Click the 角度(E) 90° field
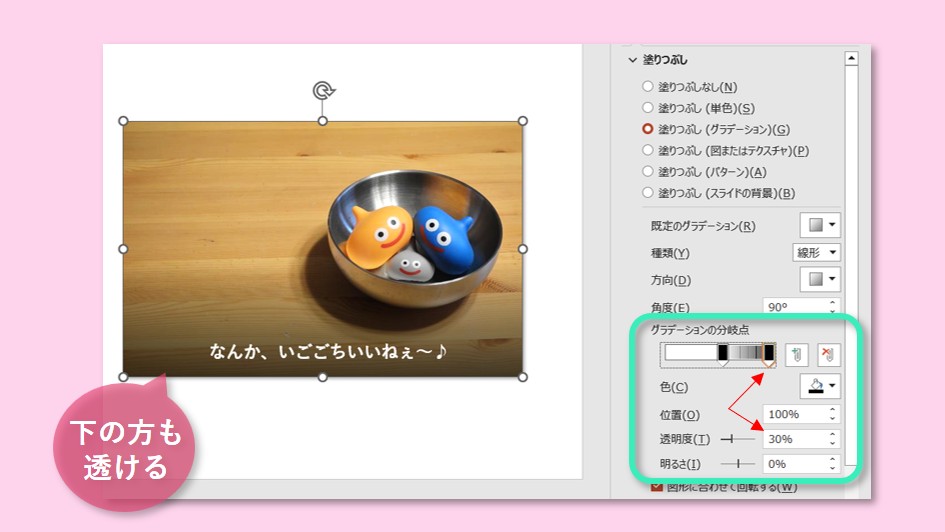The height and width of the screenshot is (532, 945). pos(794,307)
